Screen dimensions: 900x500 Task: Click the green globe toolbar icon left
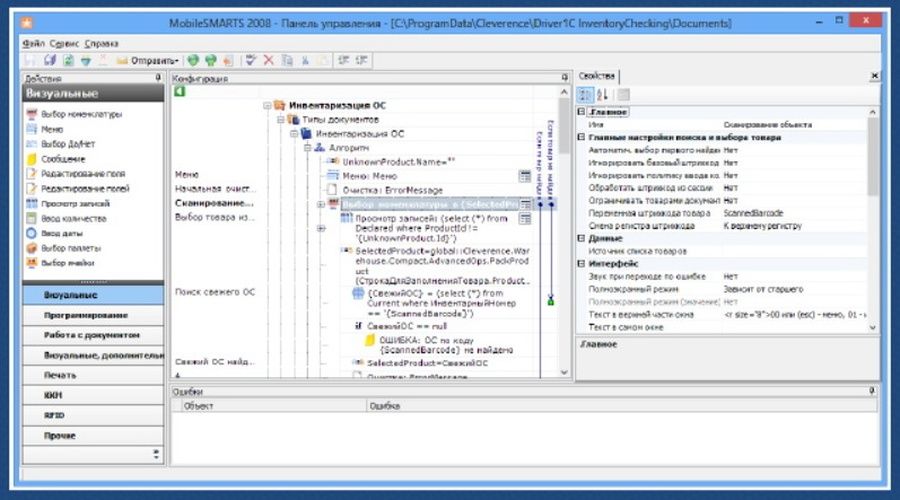193,60
